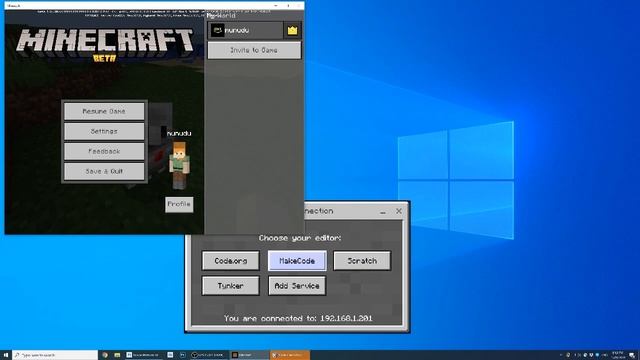Open File Explorer from the taskbar

[x=117, y=355]
